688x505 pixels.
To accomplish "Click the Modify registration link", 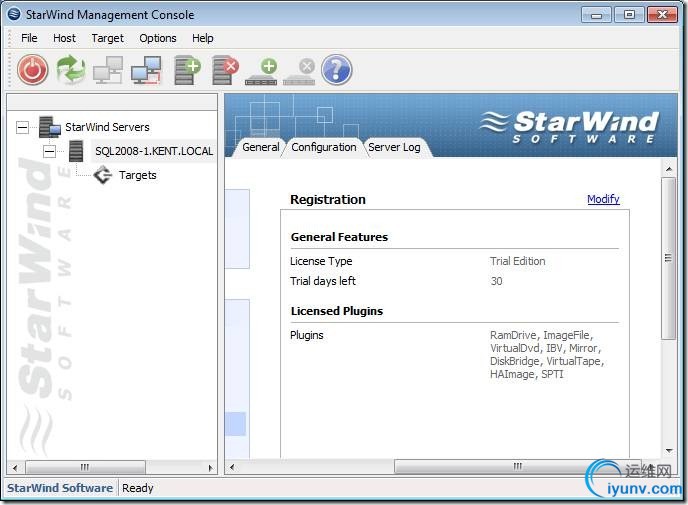I will click(603, 199).
